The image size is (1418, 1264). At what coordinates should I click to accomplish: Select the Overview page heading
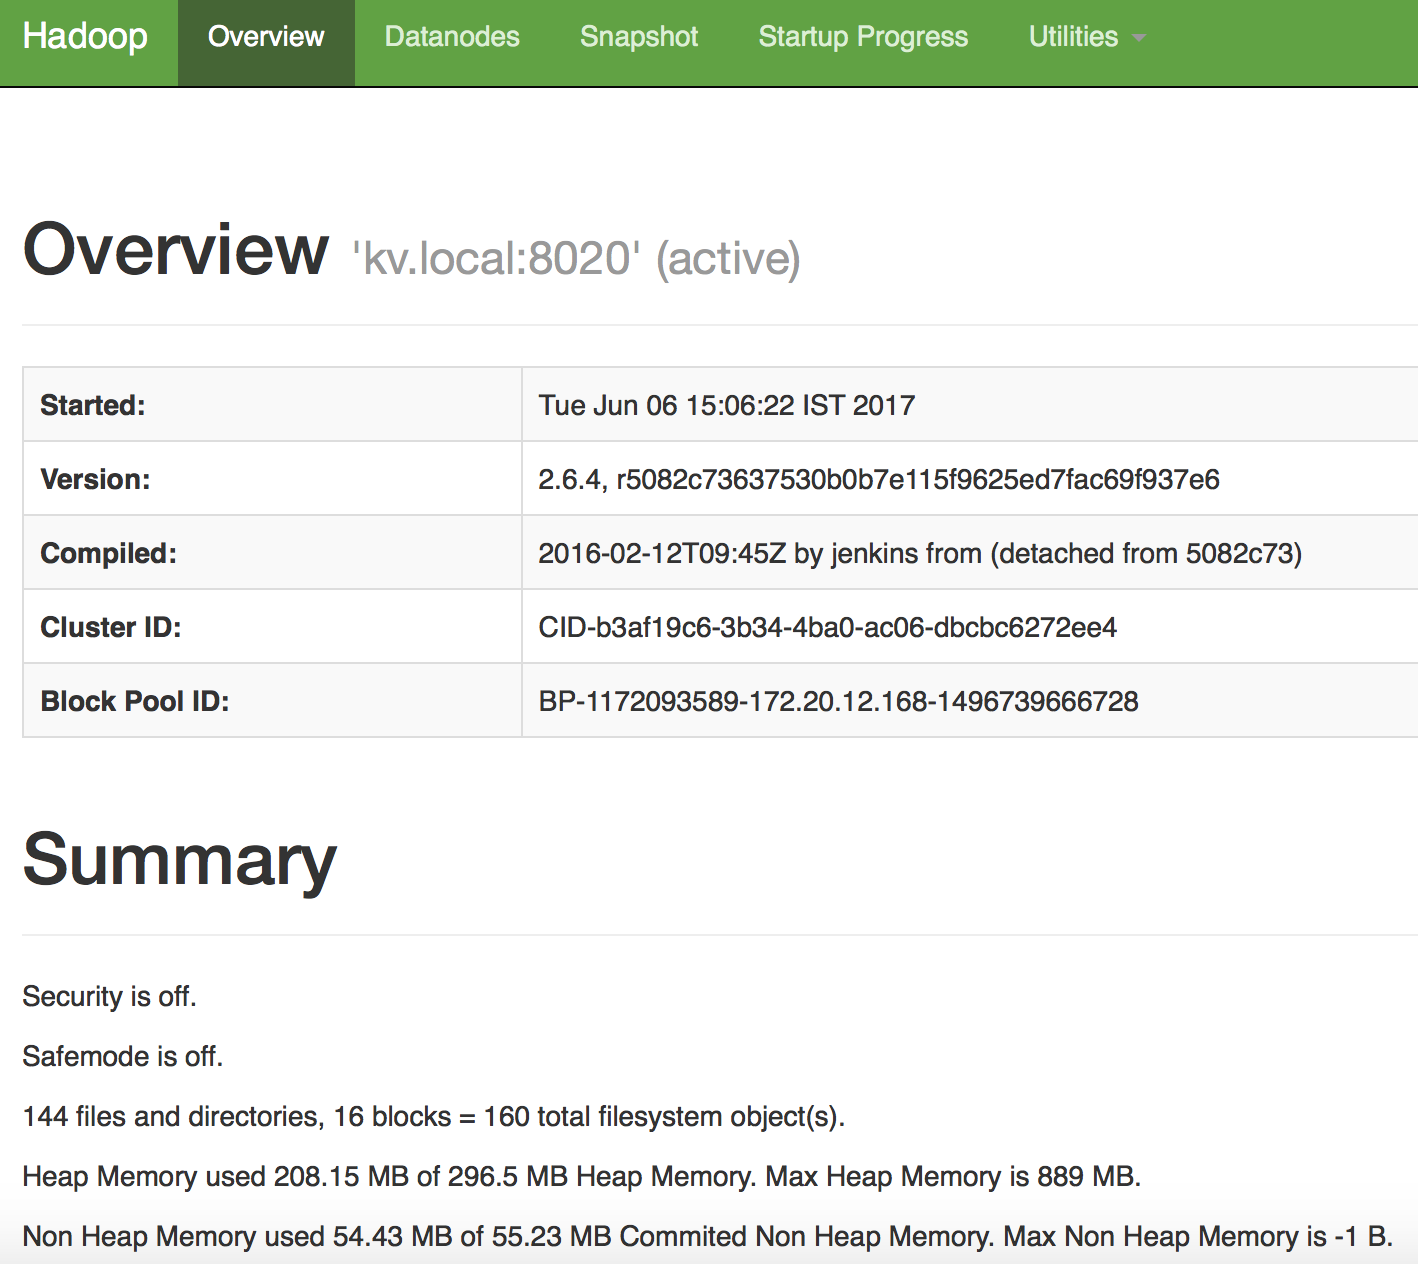[x=176, y=249]
